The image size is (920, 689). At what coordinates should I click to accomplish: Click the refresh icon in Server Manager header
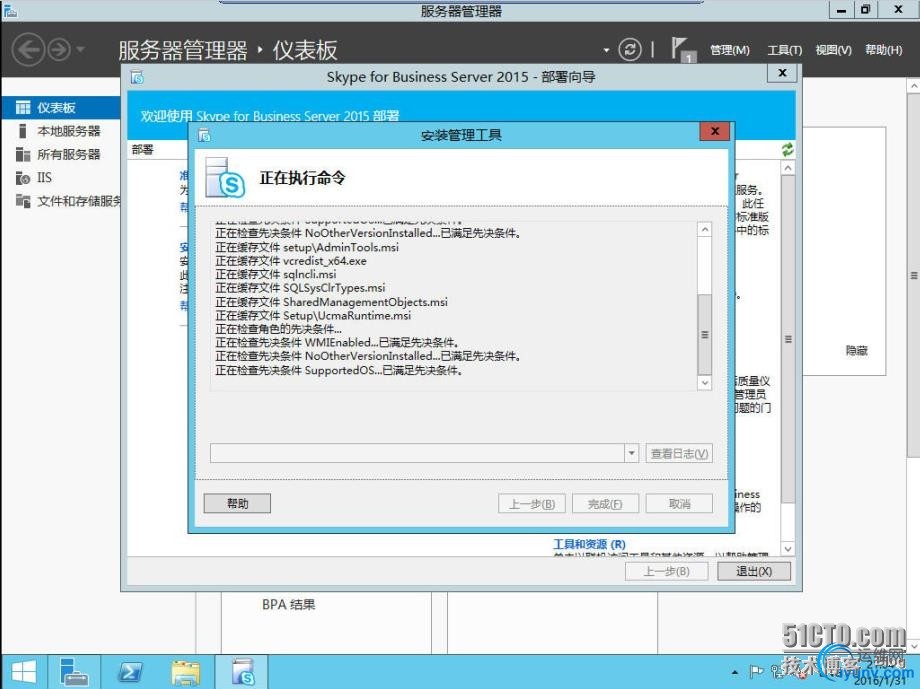[x=630, y=49]
